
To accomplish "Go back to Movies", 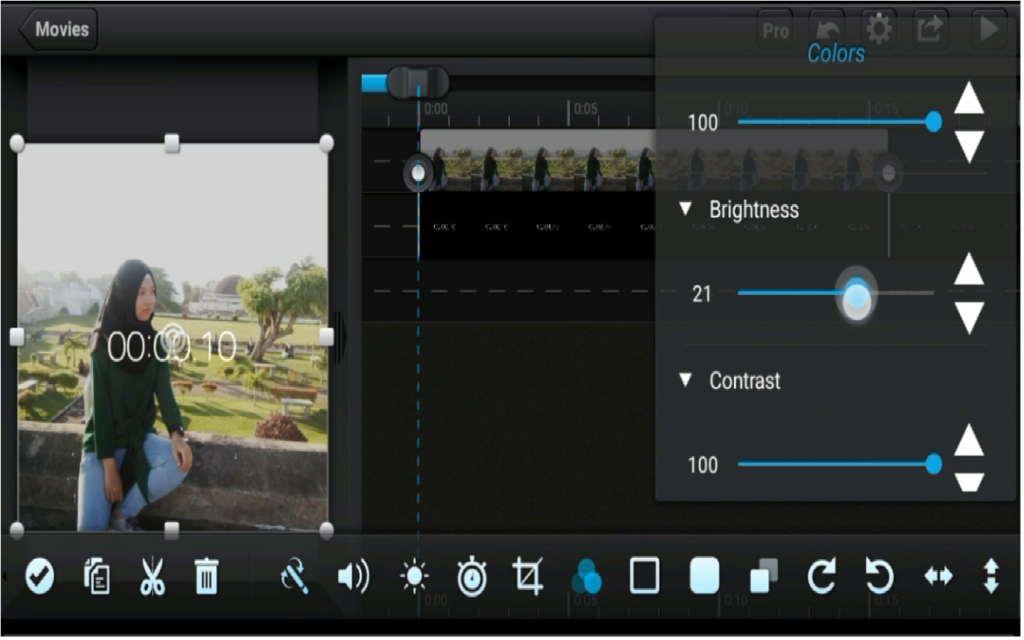I will click(59, 29).
